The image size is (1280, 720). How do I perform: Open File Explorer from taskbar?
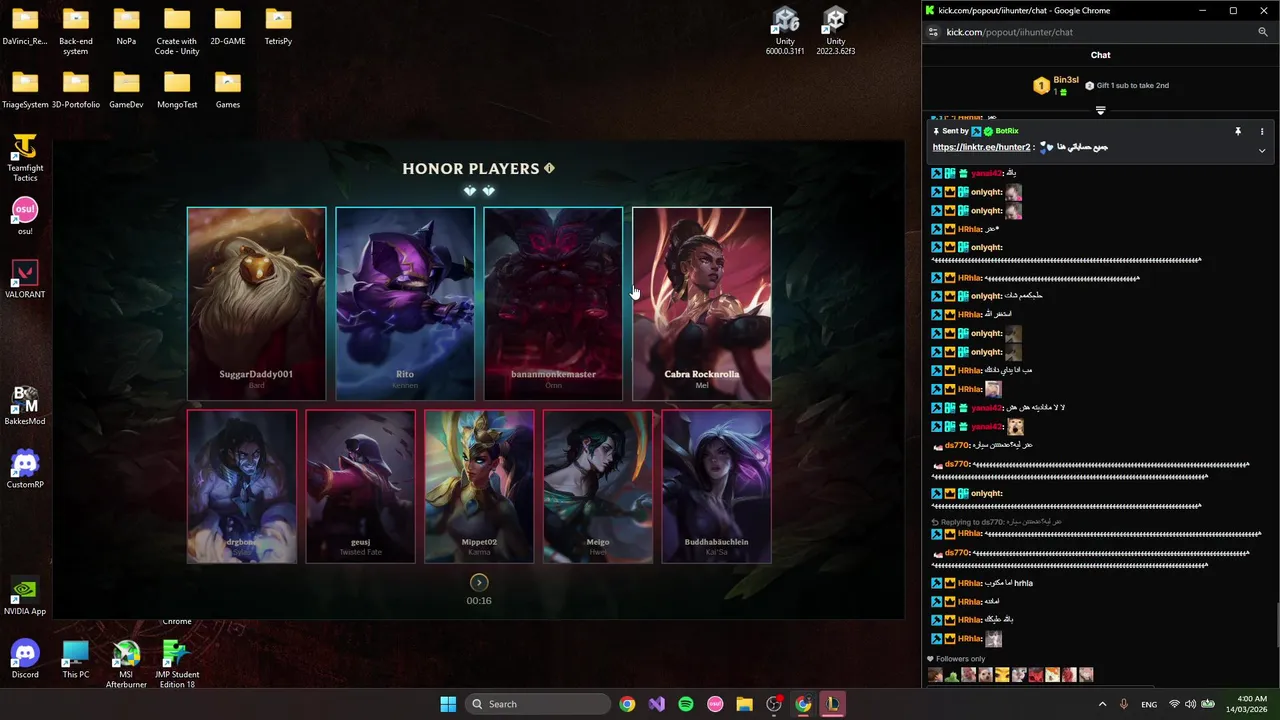[744, 704]
